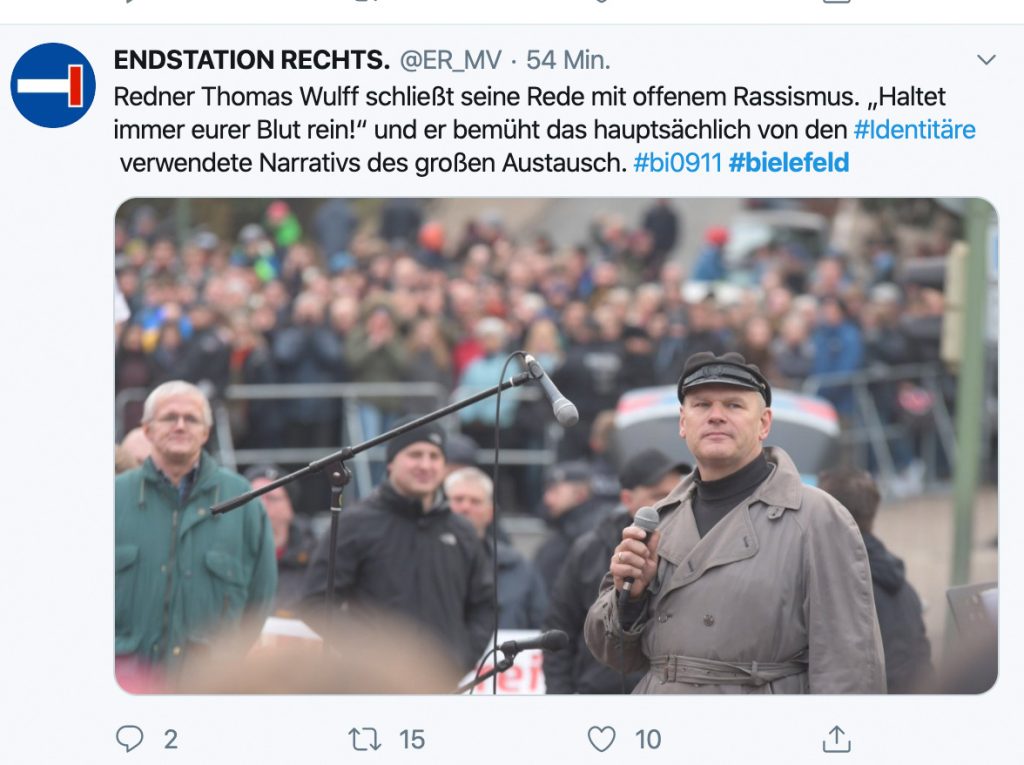Like the tweet with the heart icon
This screenshot has width=1024, height=765.
tap(601, 739)
